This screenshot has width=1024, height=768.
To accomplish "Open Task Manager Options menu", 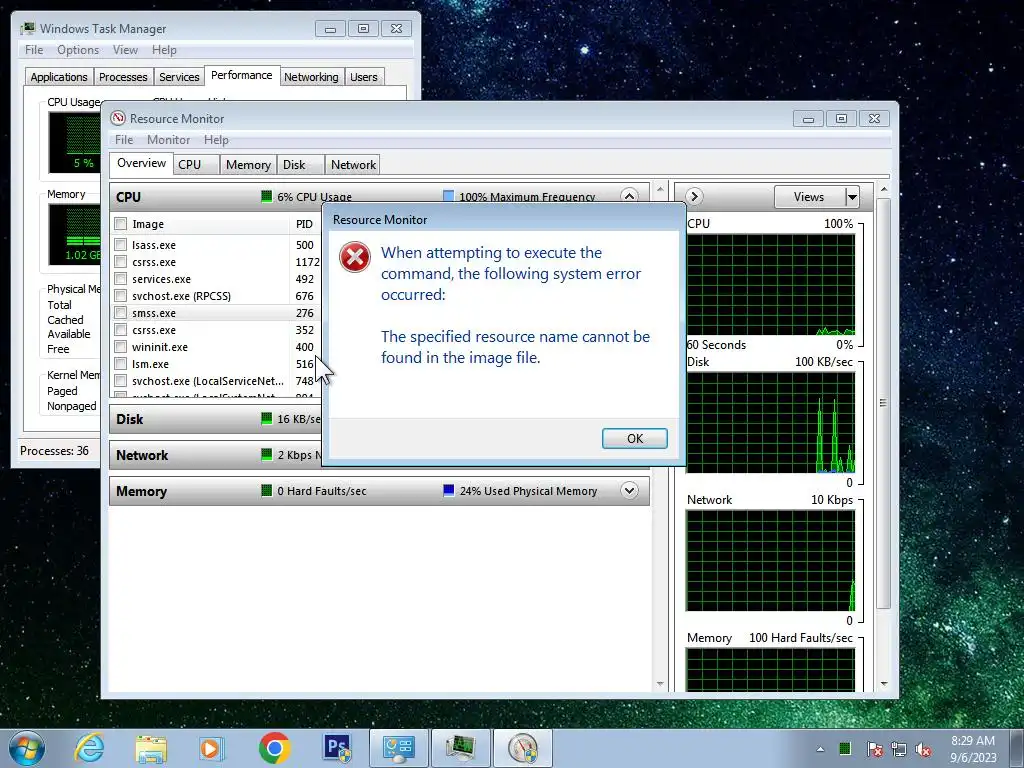I will coord(78,50).
